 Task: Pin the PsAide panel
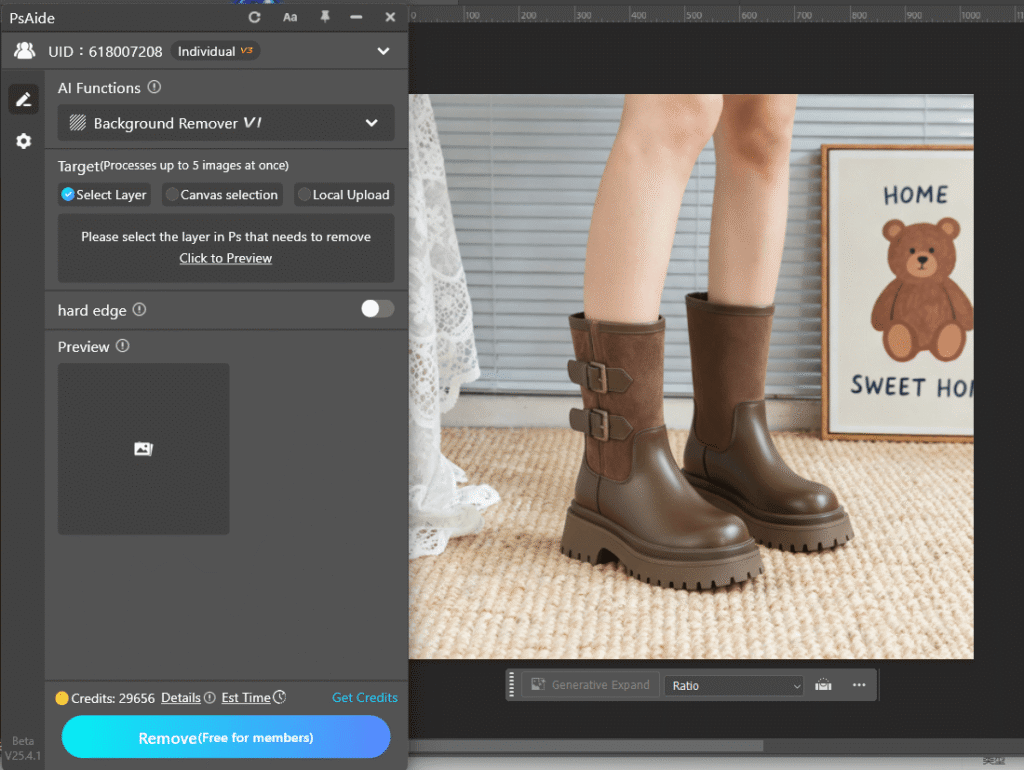(x=325, y=17)
